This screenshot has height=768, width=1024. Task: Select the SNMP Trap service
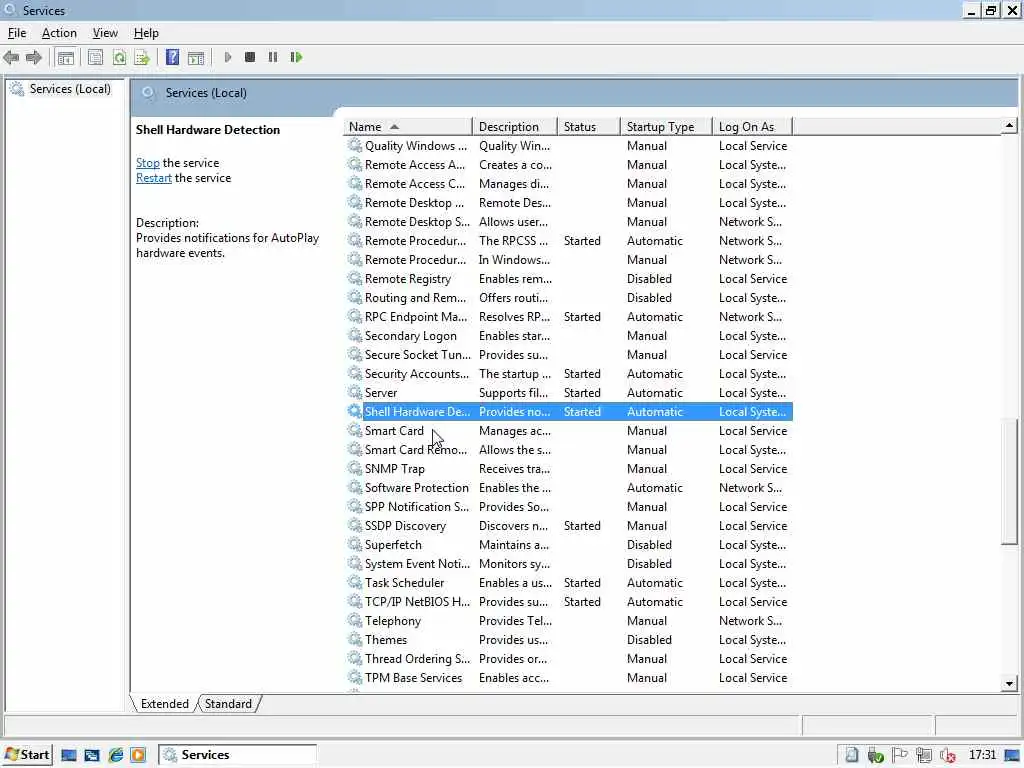568,468
